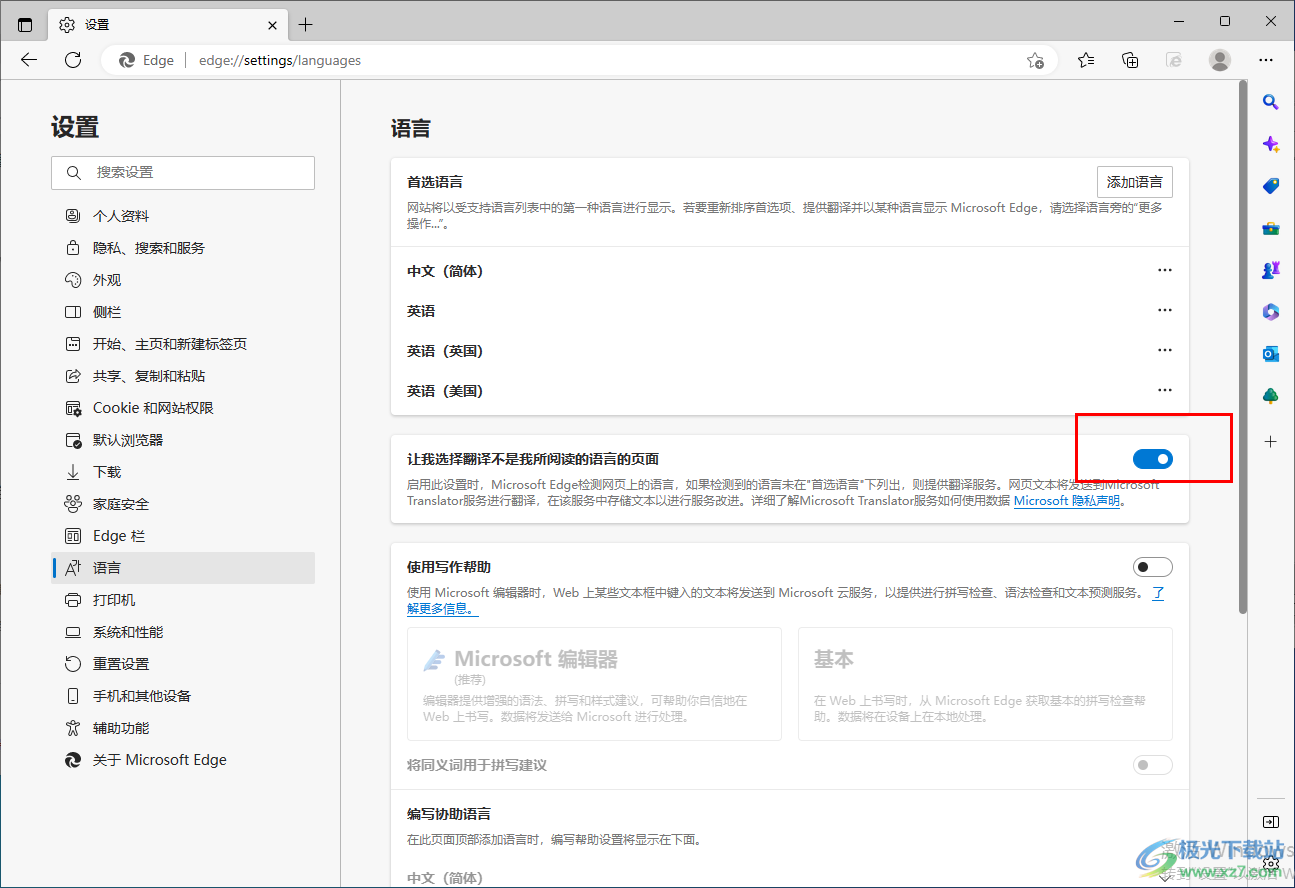
Task: Click the profile avatar icon
Action: click(x=1220, y=60)
